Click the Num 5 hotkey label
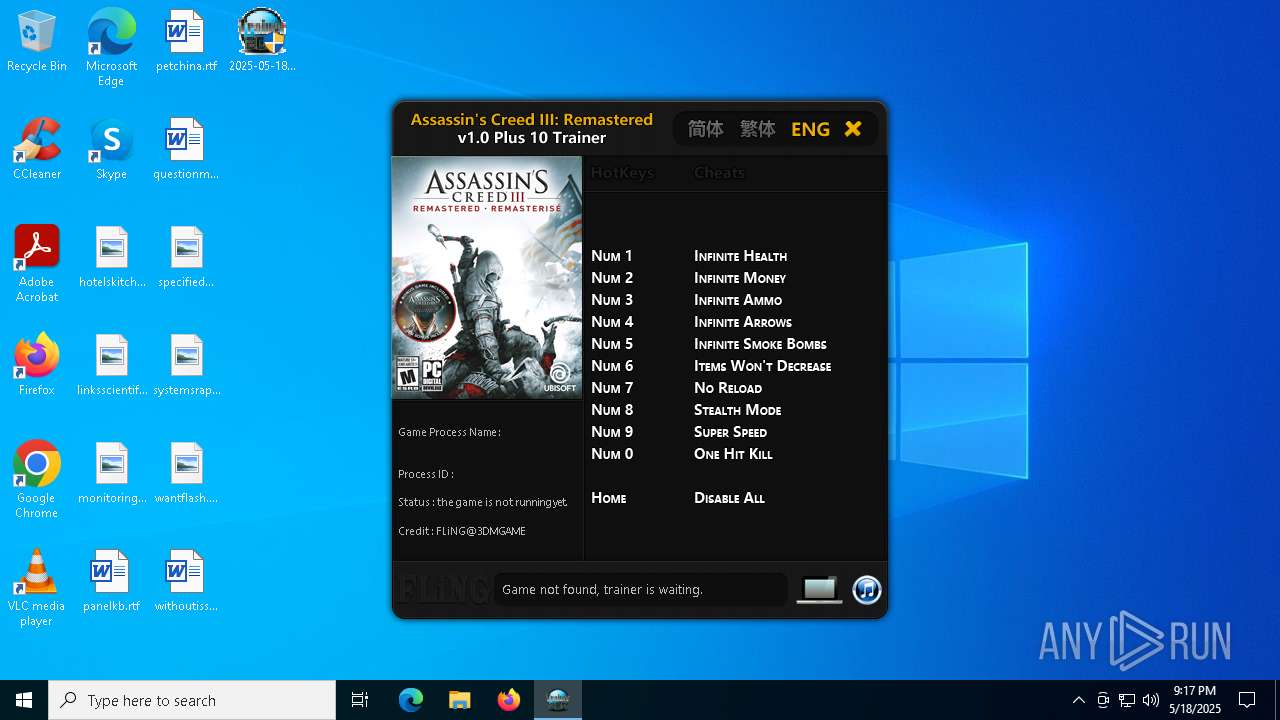Screen dimensions: 1280x720 coord(612,344)
